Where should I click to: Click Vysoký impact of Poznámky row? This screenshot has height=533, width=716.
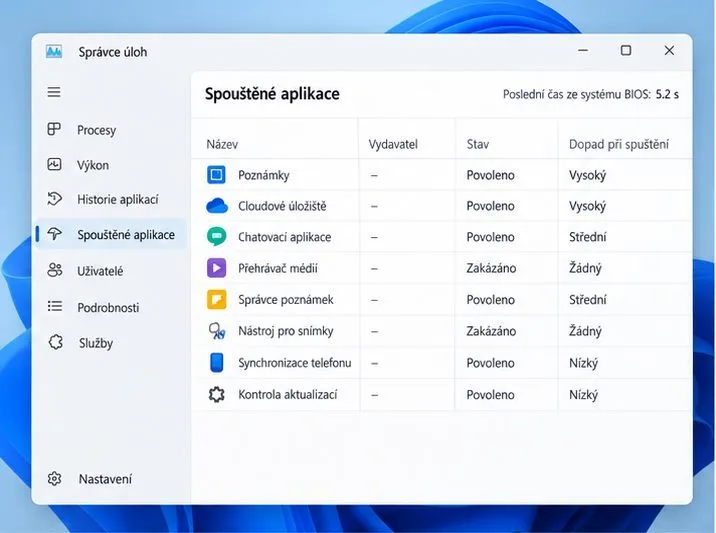tap(587, 175)
